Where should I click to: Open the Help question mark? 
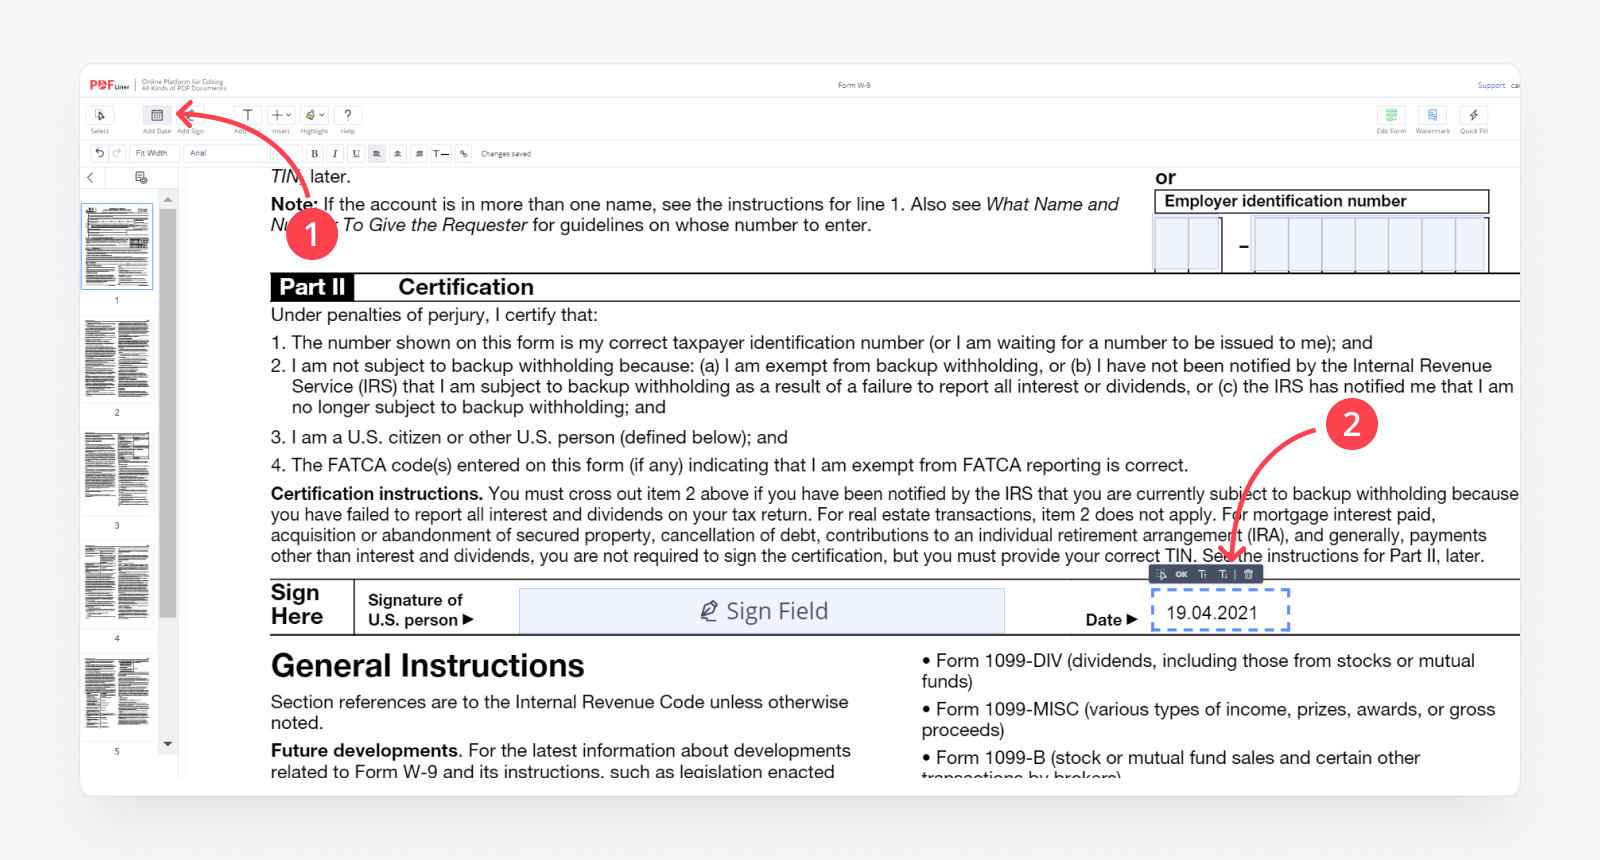tap(348, 116)
